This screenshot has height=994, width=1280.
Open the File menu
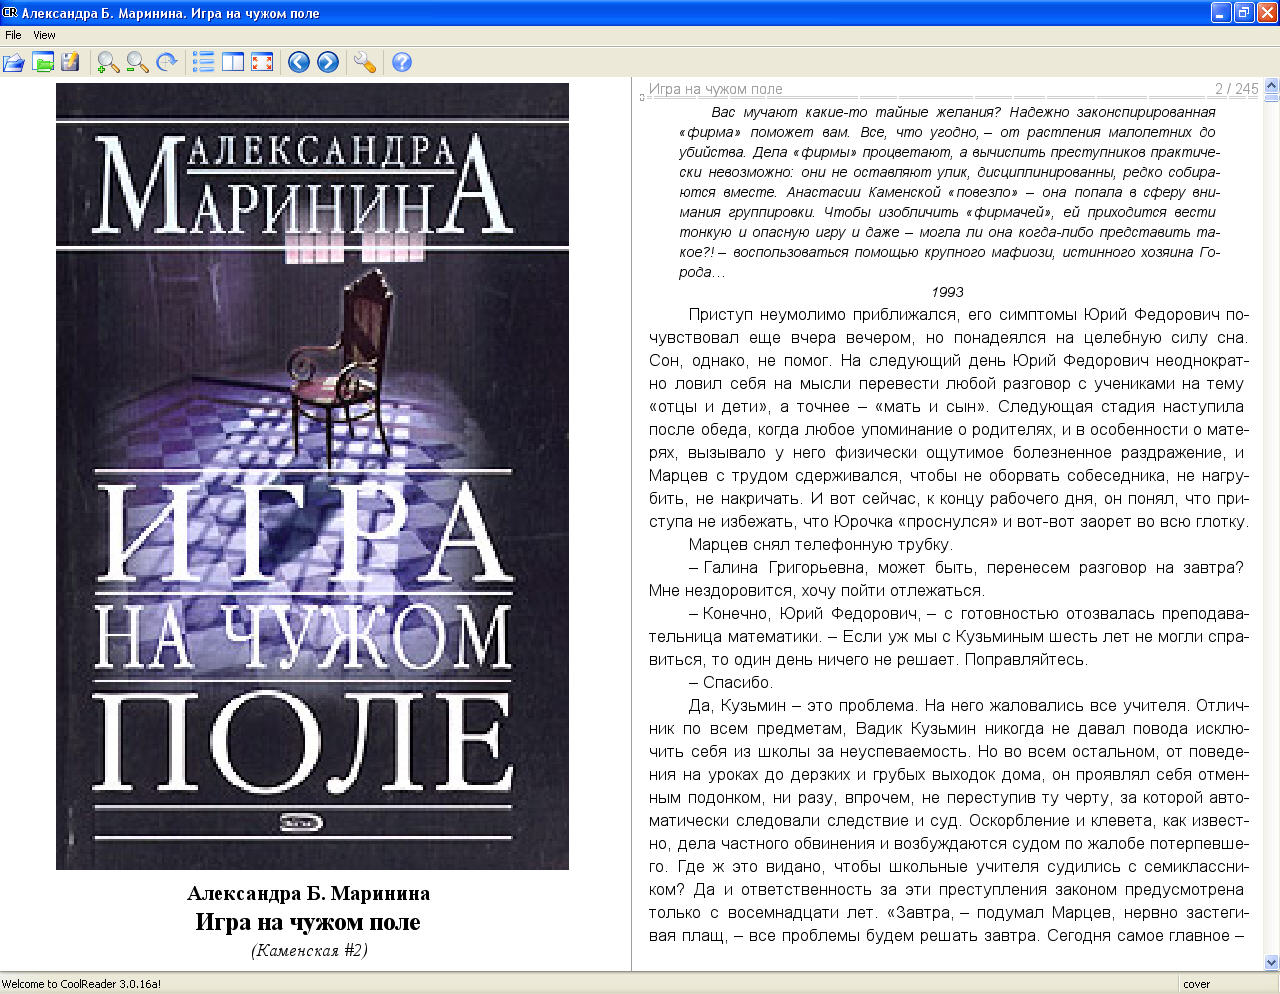pyautogui.click(x=13, y=35)
